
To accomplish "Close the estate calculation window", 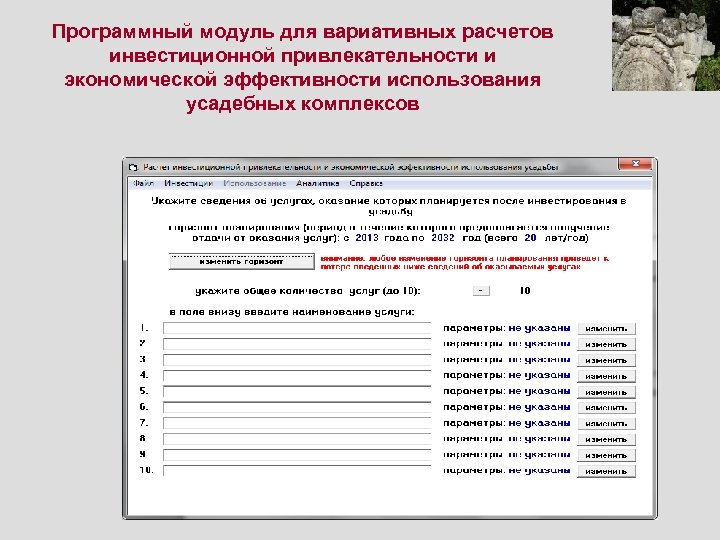I will [635, 164].
